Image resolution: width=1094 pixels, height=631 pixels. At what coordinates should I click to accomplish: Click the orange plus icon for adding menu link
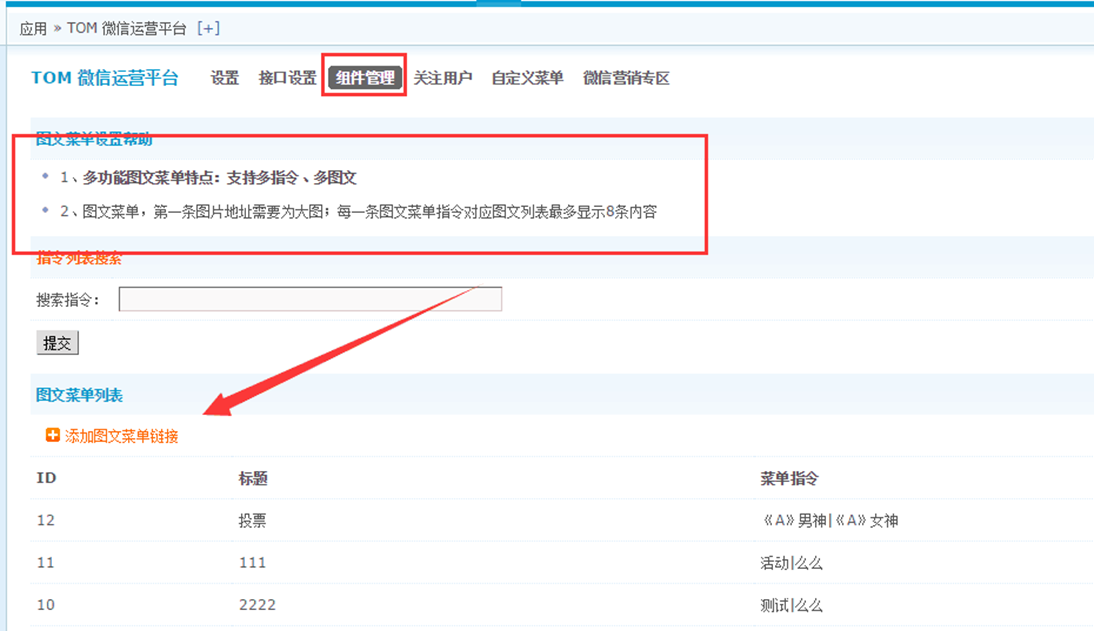click(52, 436)
